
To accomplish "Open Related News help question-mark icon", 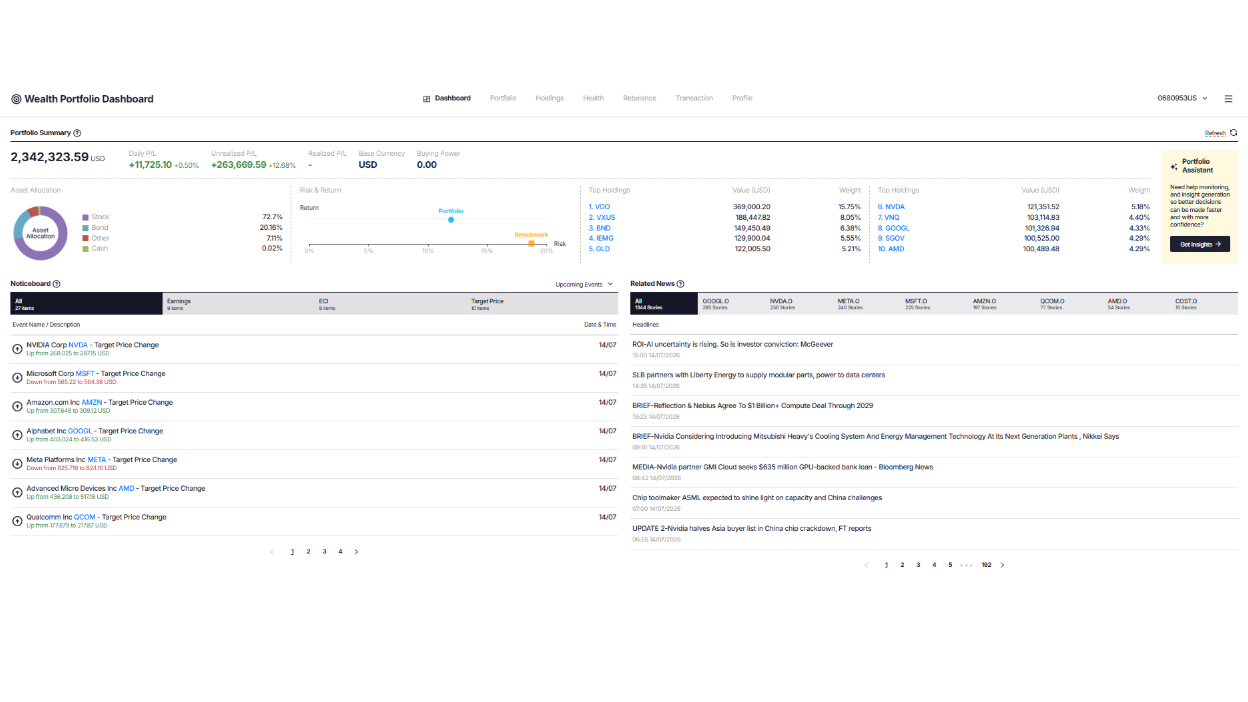I will [680, 284].
